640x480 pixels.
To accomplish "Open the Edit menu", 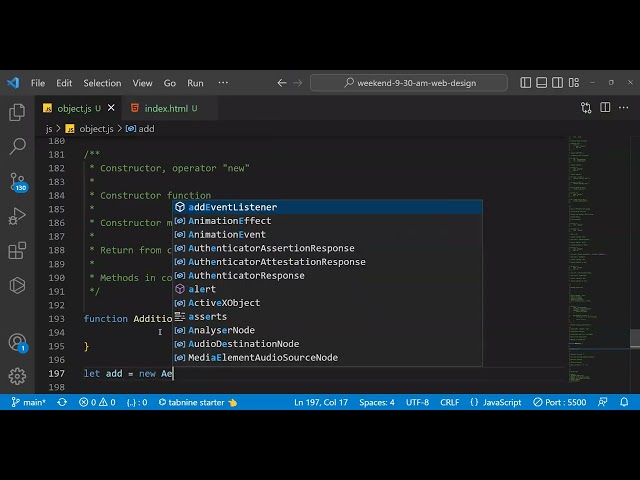I will click(x=64, y=83).
